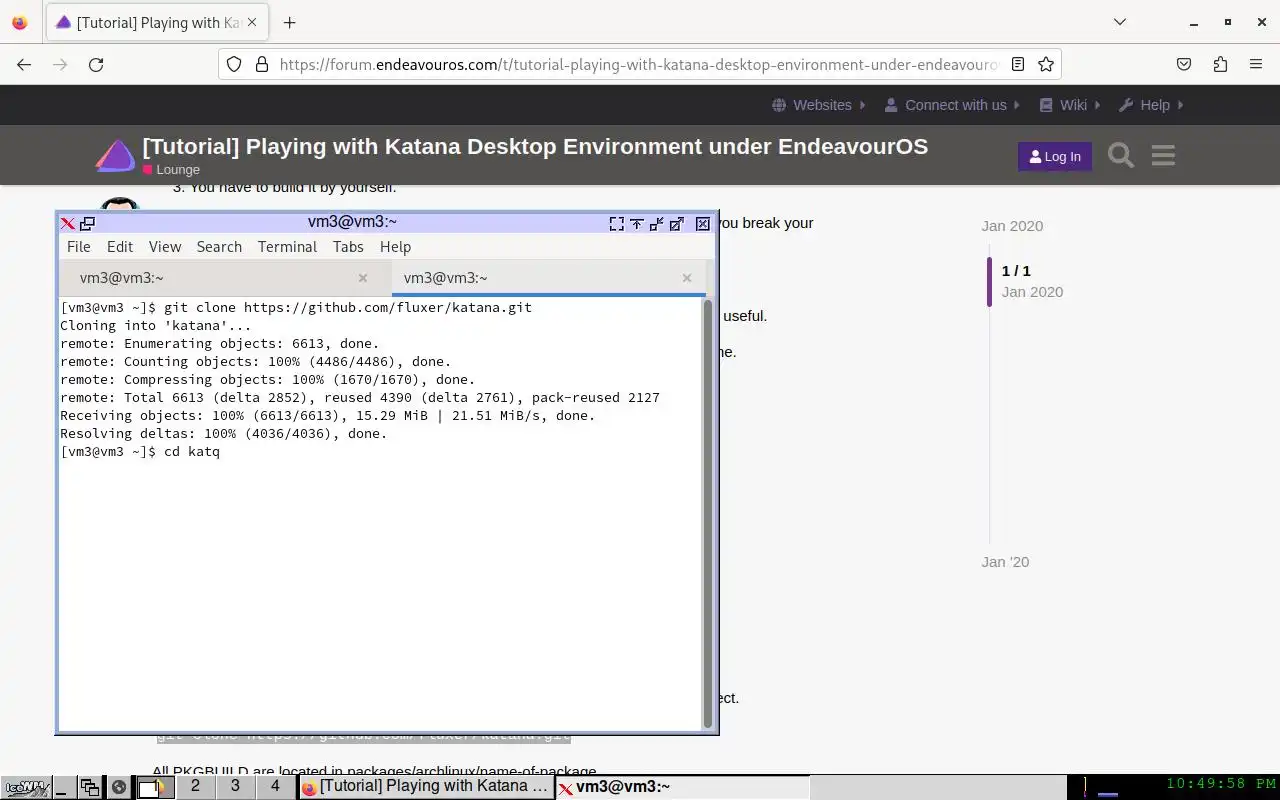1280x800 pixels.
Task: Click the 1 / 1 timeline position marker
Action: coord(1016,271)
